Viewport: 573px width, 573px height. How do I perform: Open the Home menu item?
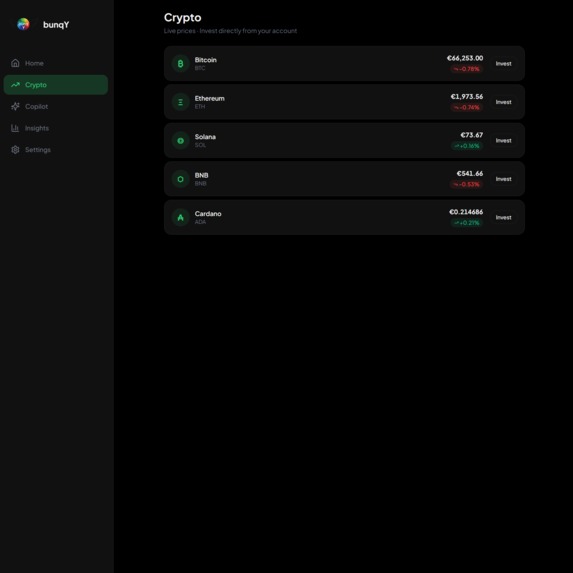pyautogui.click(x=56, y=63)
